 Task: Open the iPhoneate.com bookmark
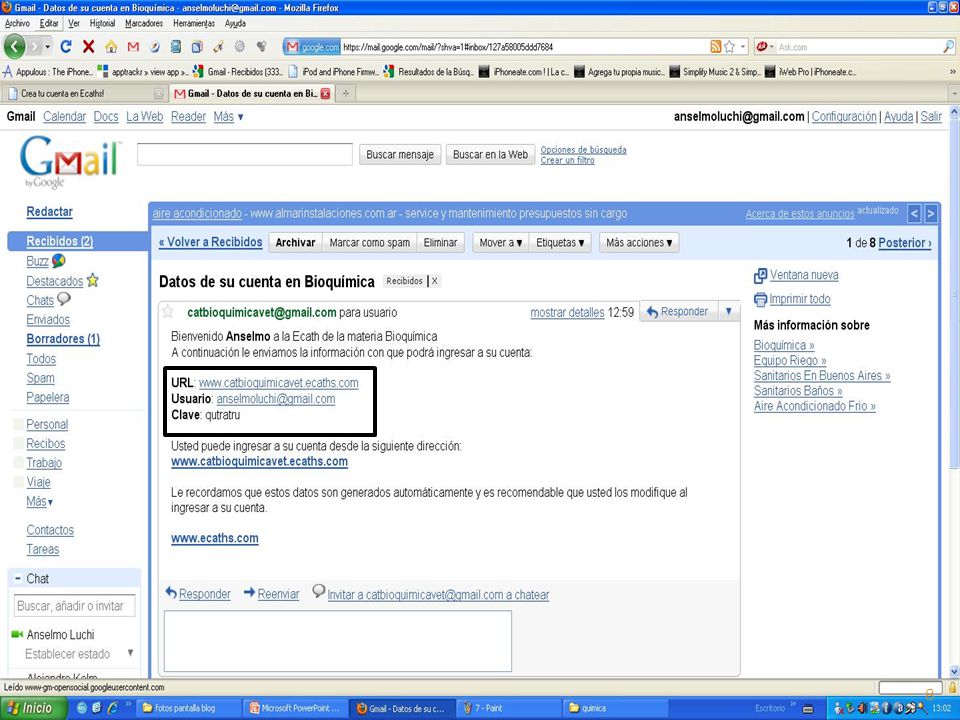pyautogui.click(x=524, y=72)
